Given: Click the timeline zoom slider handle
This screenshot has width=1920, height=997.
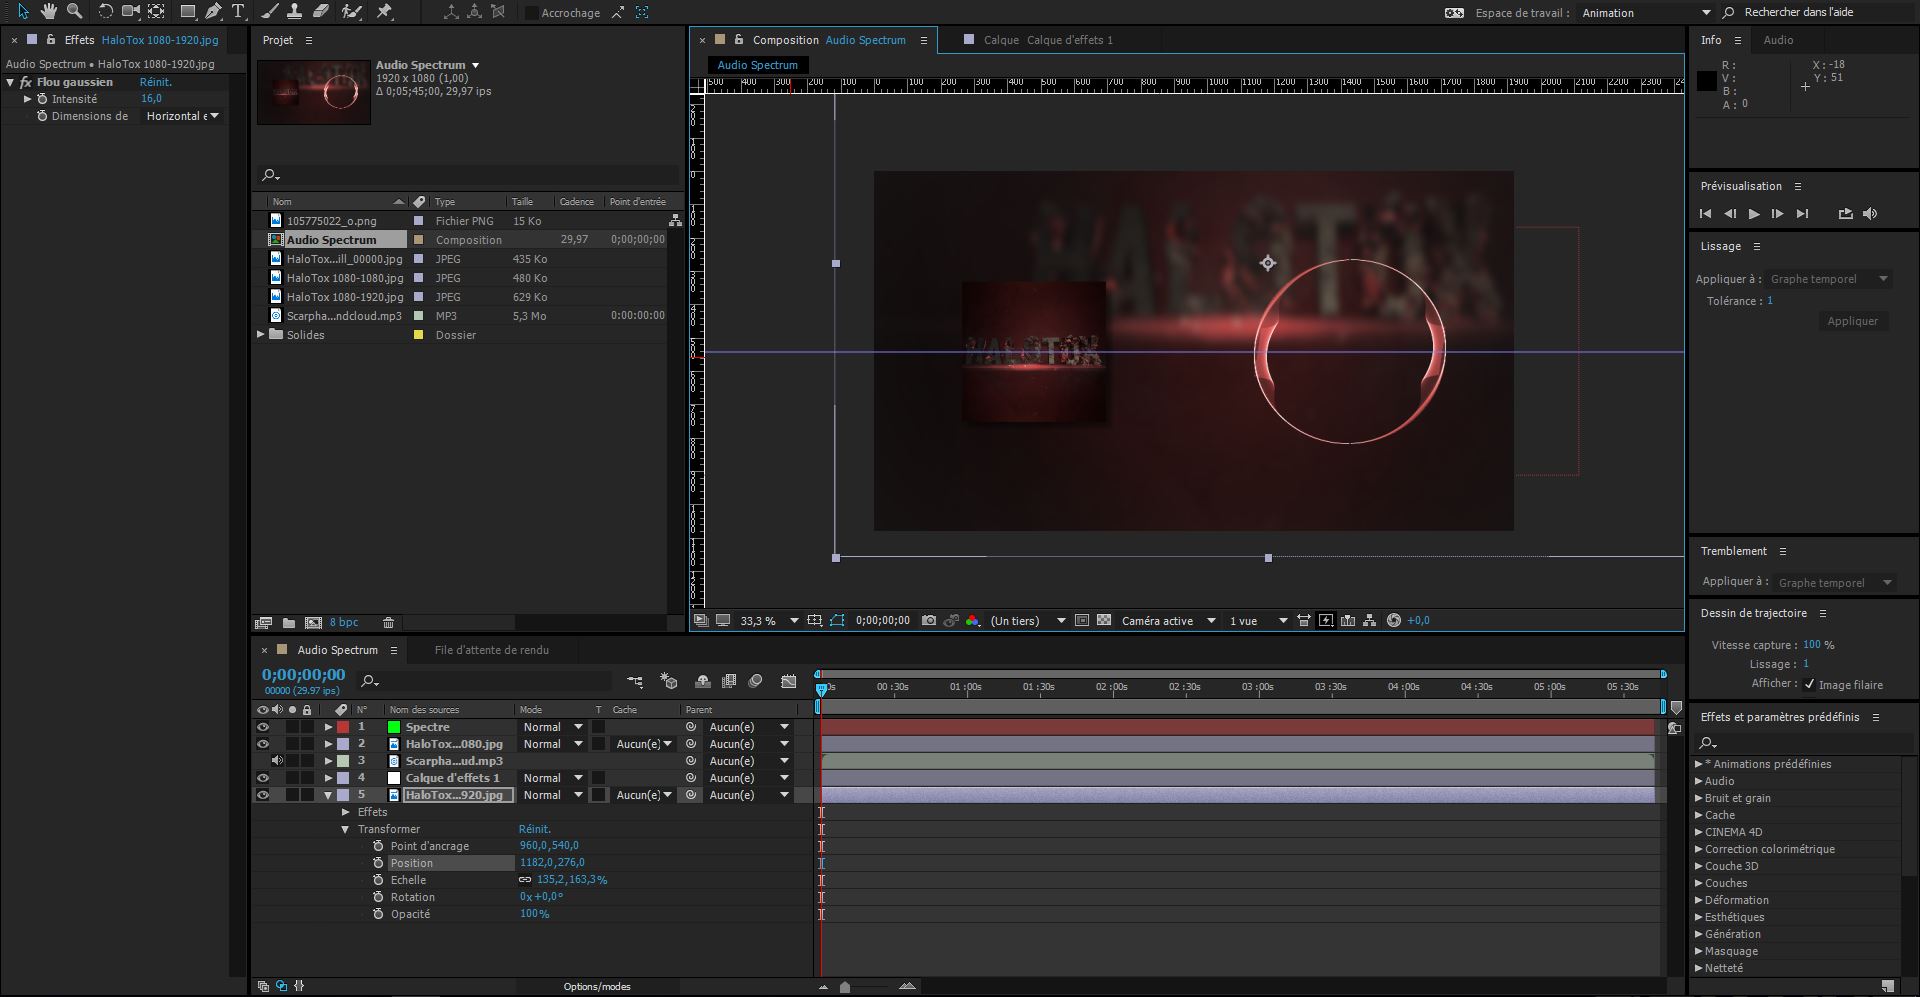Looking at the screenshot, I should (845, 987).
